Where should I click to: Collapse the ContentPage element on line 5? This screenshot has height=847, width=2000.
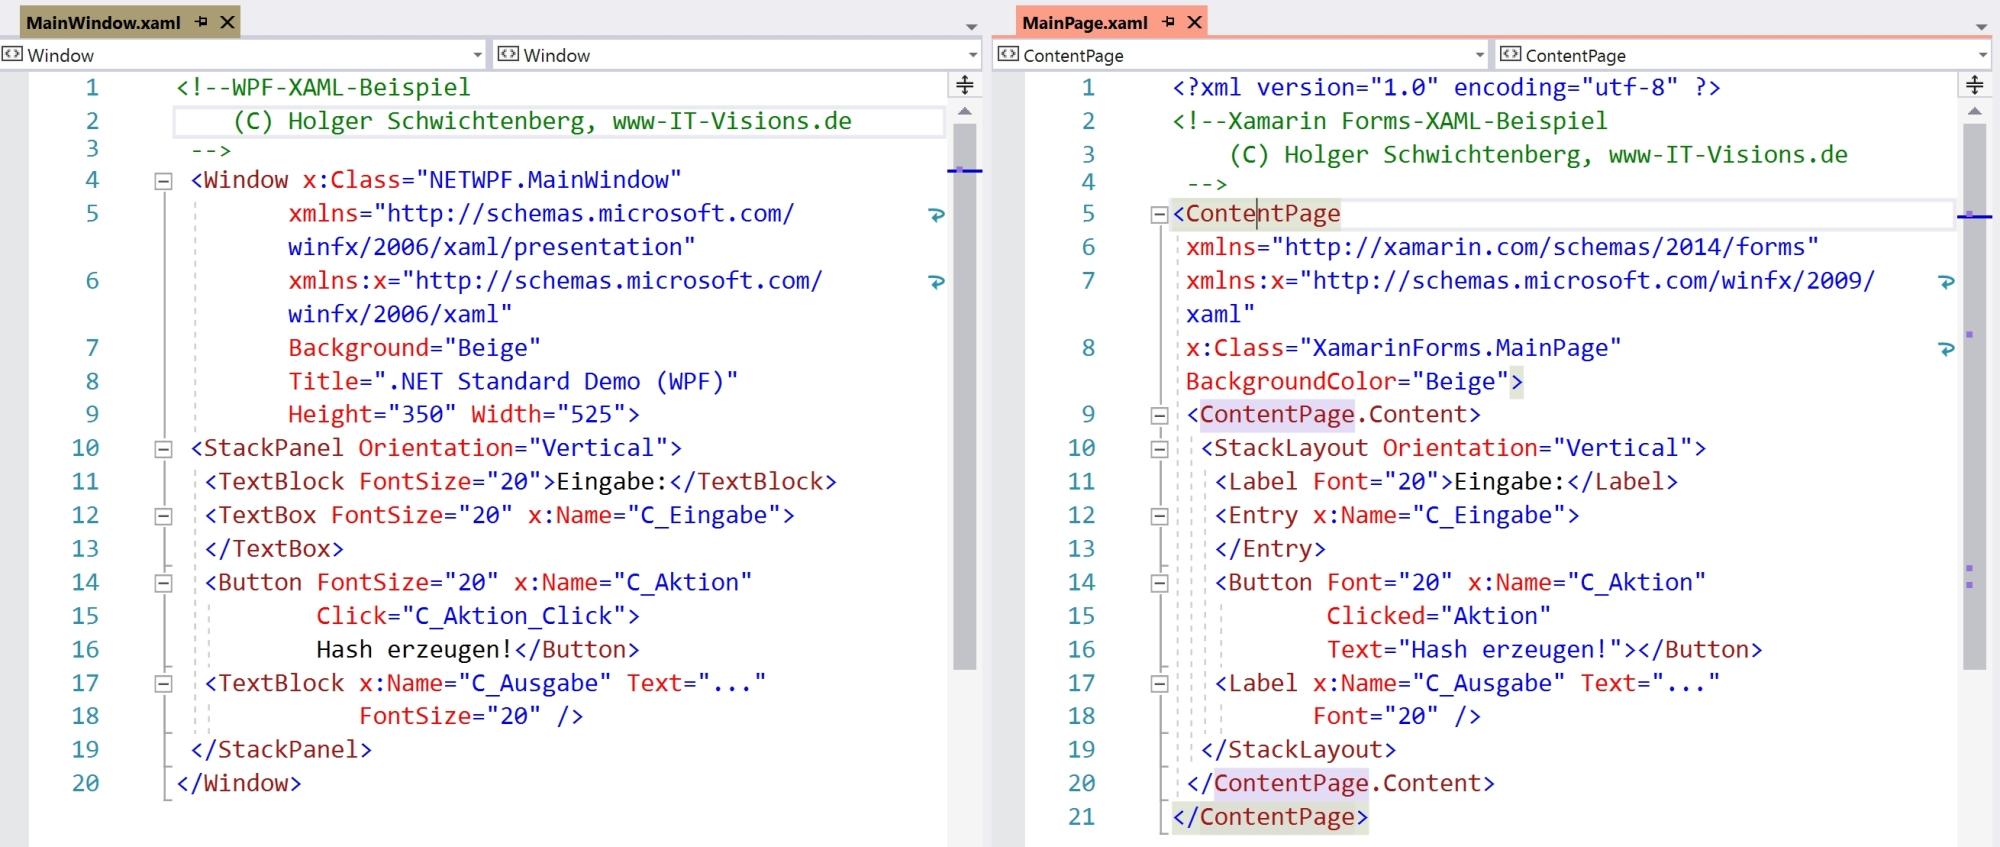1159,215
